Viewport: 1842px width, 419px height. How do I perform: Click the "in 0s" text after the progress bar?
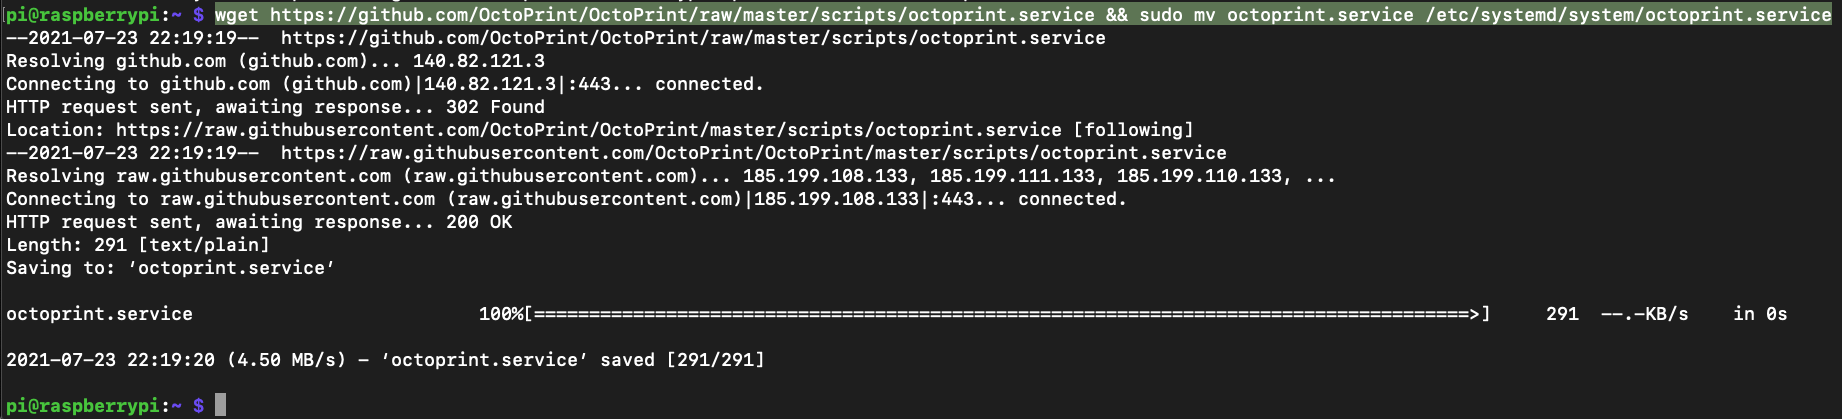click(x=1760, y=314)
